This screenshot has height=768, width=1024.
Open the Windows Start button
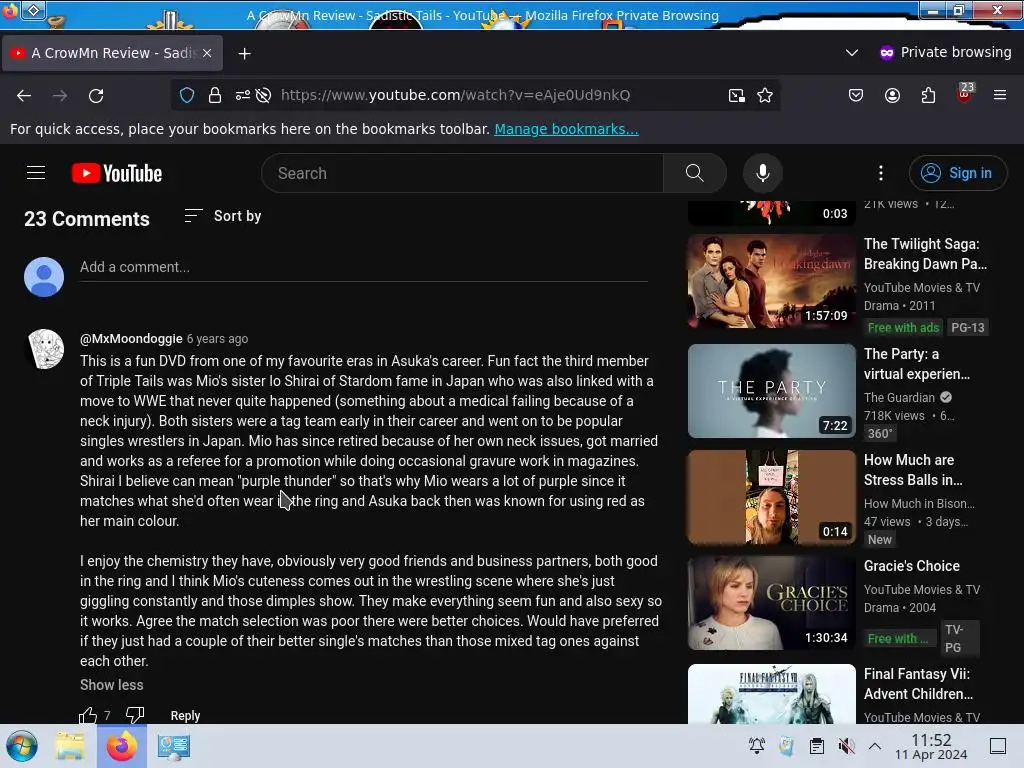(22, 746)
